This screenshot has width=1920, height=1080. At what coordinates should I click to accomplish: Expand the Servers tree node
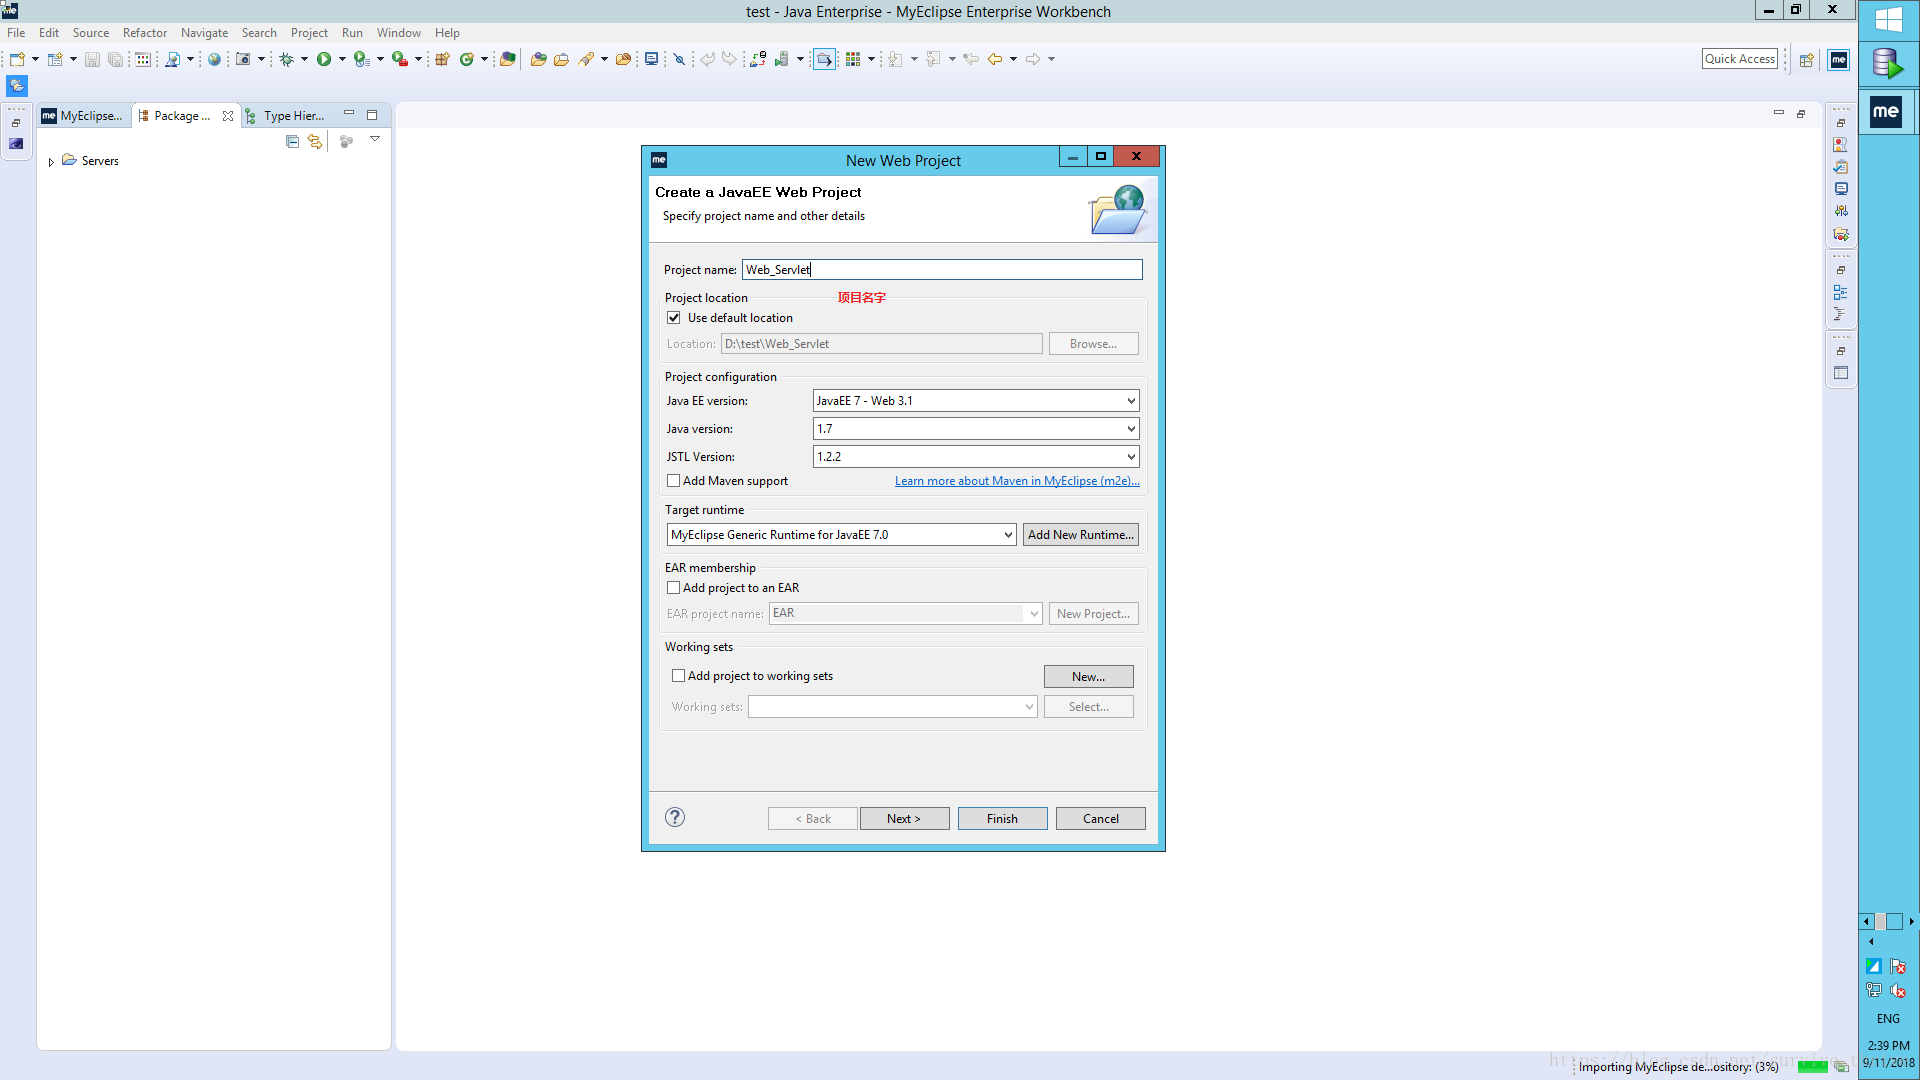point(51,162)
